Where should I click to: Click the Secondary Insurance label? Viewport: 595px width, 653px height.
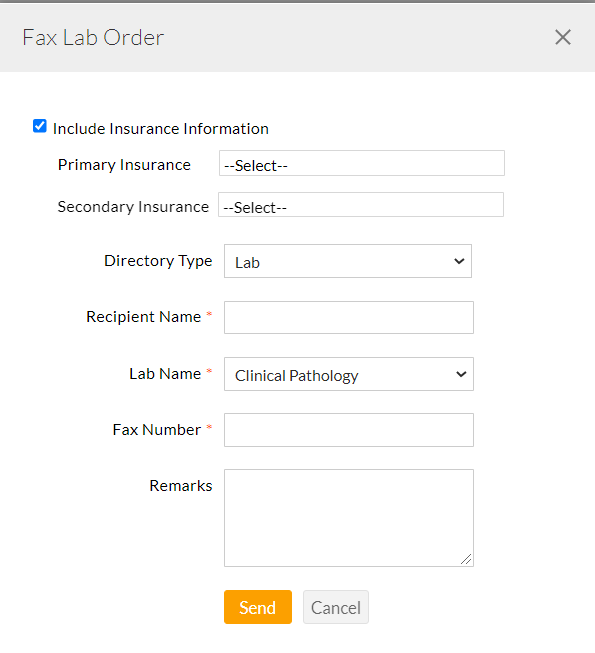click(x=133, y=207)
